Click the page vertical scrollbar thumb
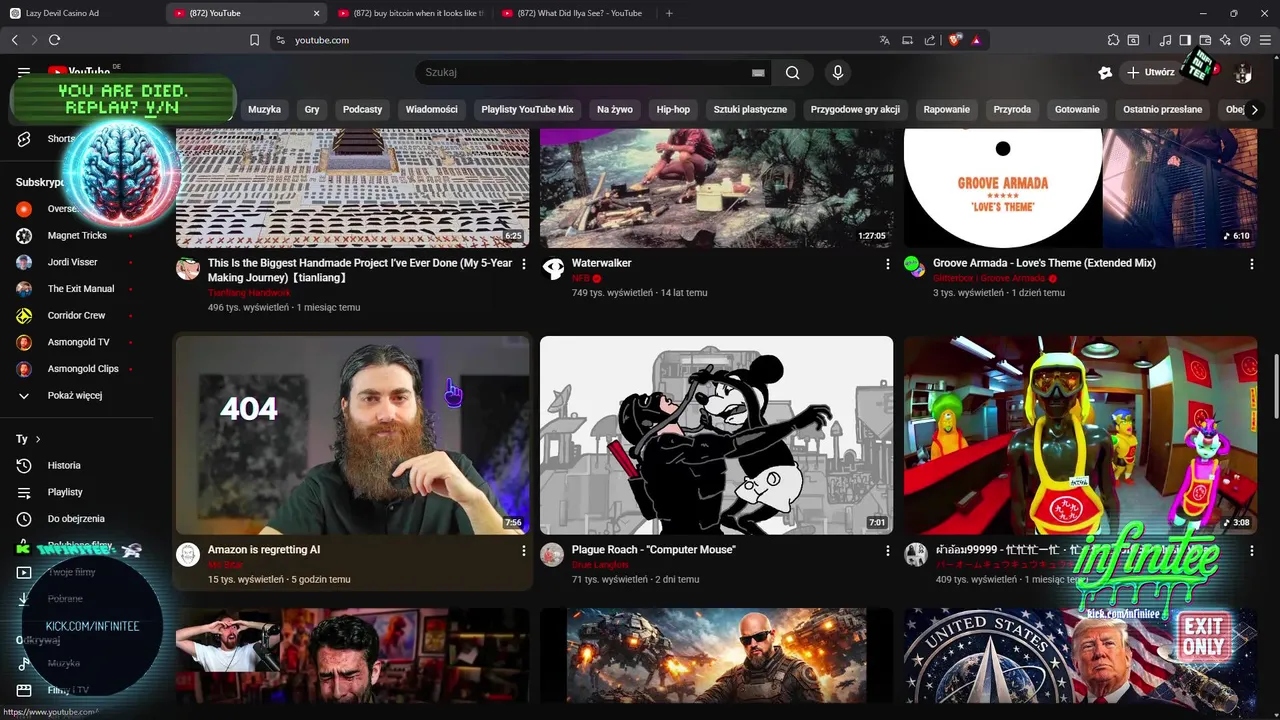The image size is (1280, 720). point(1275,387)
